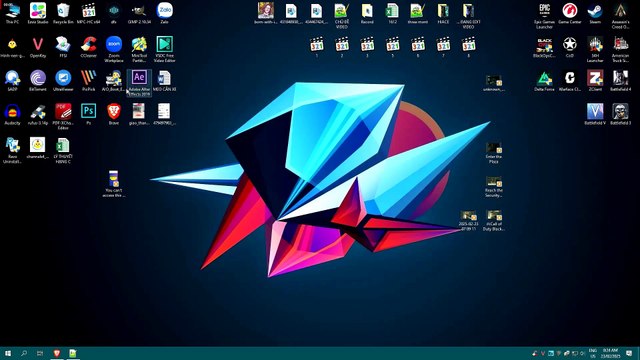This screenshot has height=360, width=640.
Task: Select the video file named 1
Action: pos(317,47)
